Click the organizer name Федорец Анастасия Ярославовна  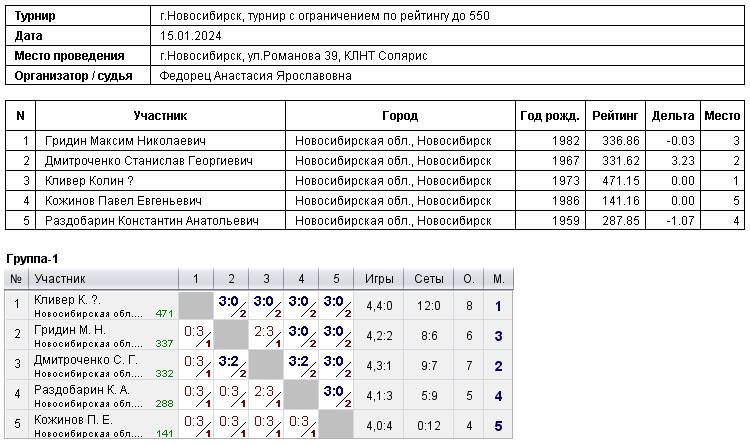pos(255,75)
